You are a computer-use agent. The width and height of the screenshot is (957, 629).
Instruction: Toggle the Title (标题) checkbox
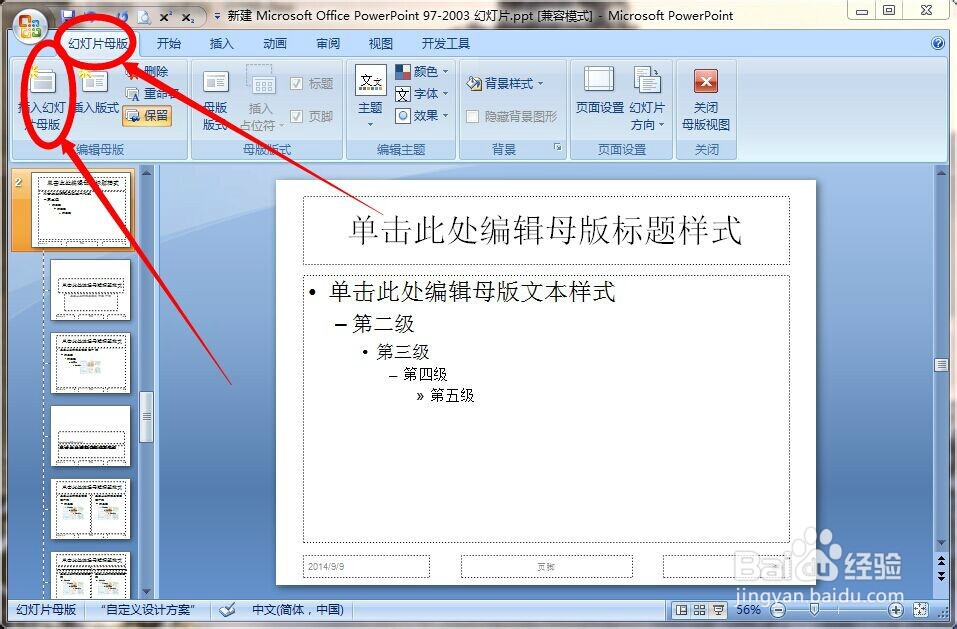pos(297,83)
